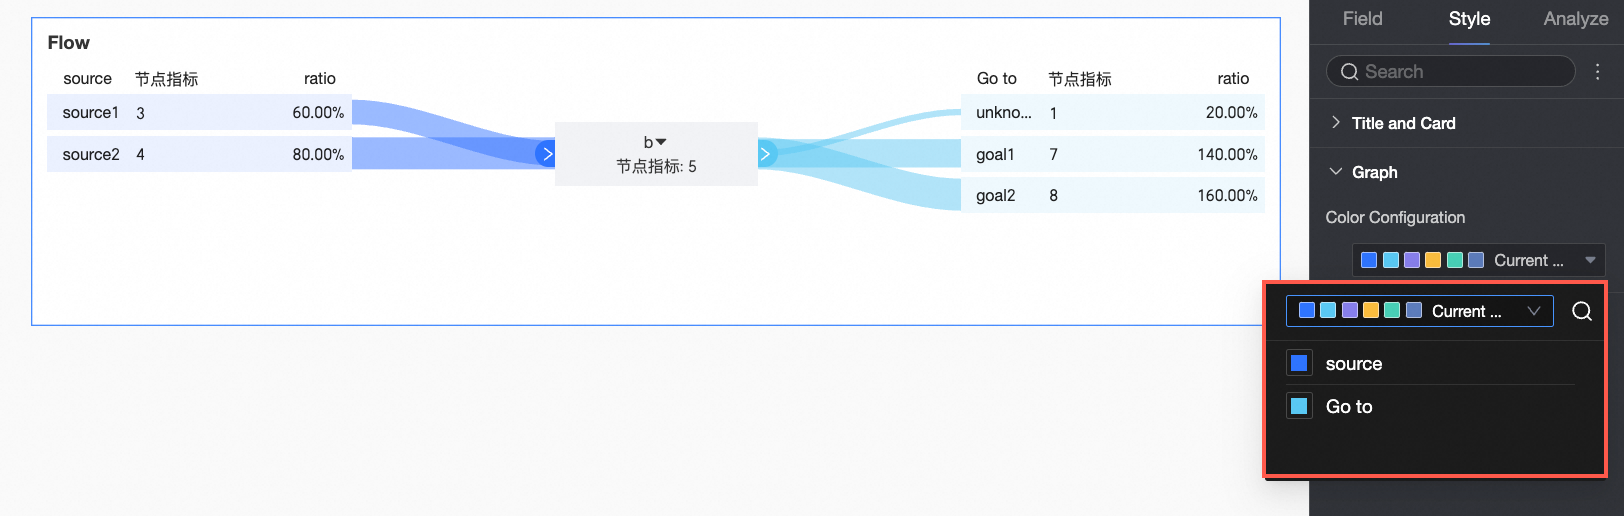
Task: Click the light-blue arrow circle leaving node b
Action: coord(765,154)
